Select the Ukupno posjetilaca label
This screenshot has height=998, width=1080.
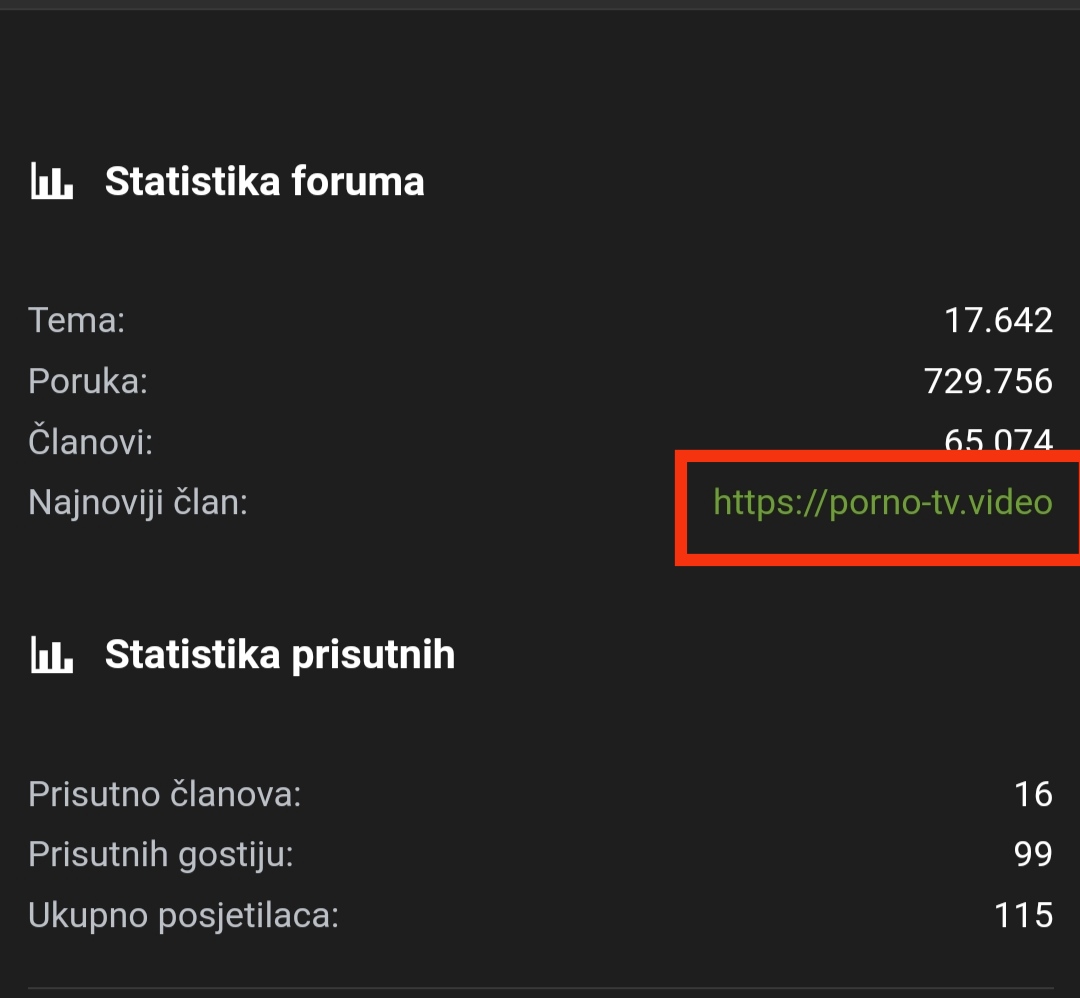[x=183, y=915]
